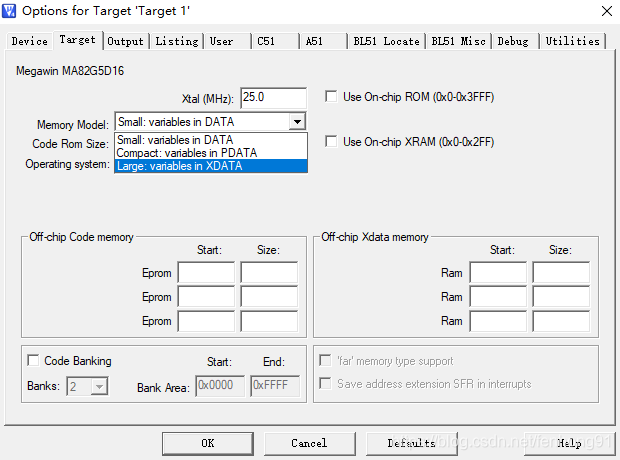This screenshot has height=460, width=620.
Task: Click the Operating system label
Action: (67, 164)
